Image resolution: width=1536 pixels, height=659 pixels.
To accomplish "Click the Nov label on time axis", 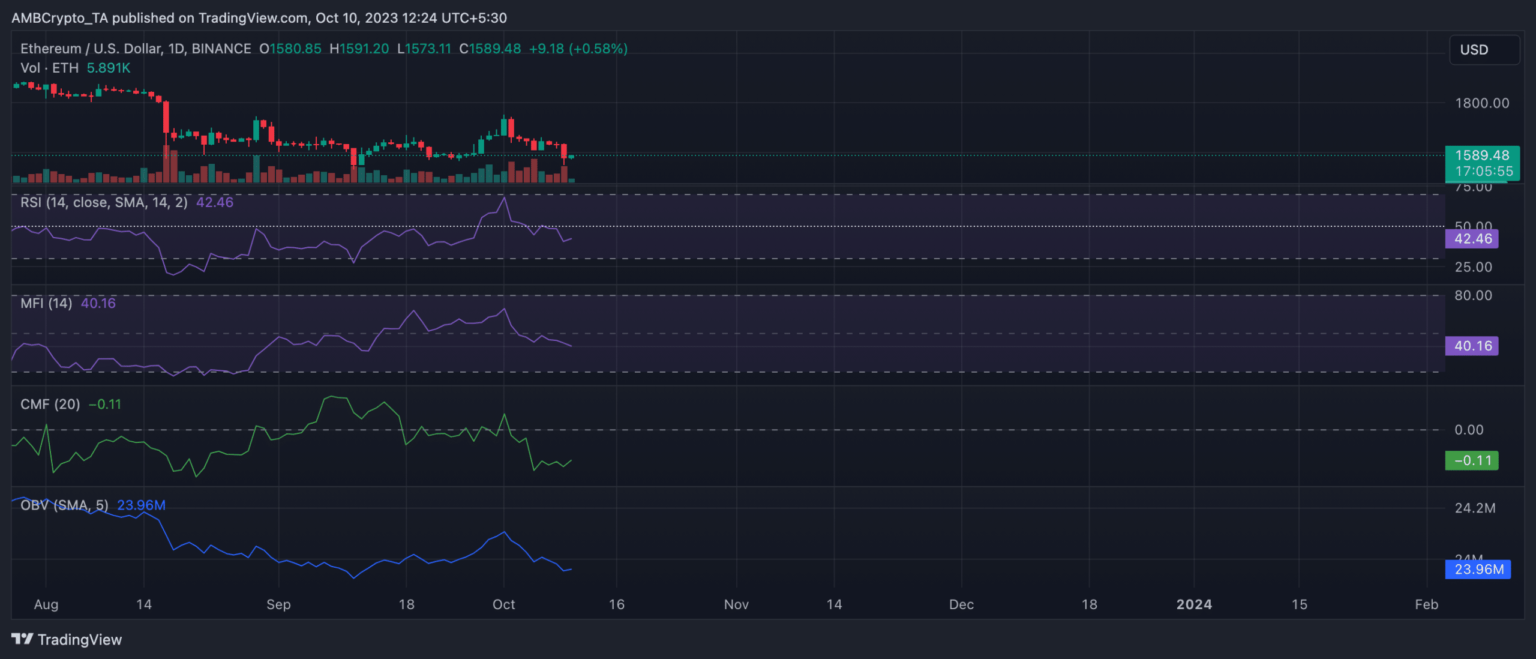I will pos(736,604).
